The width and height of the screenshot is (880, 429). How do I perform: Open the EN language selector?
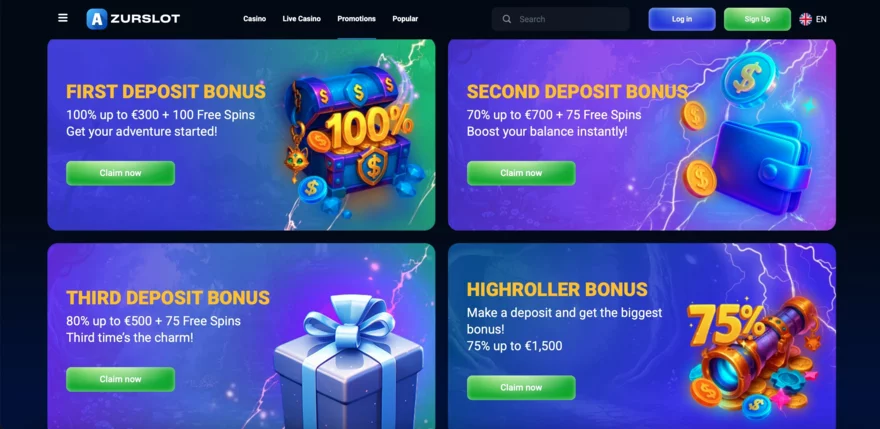pos(821,19)
